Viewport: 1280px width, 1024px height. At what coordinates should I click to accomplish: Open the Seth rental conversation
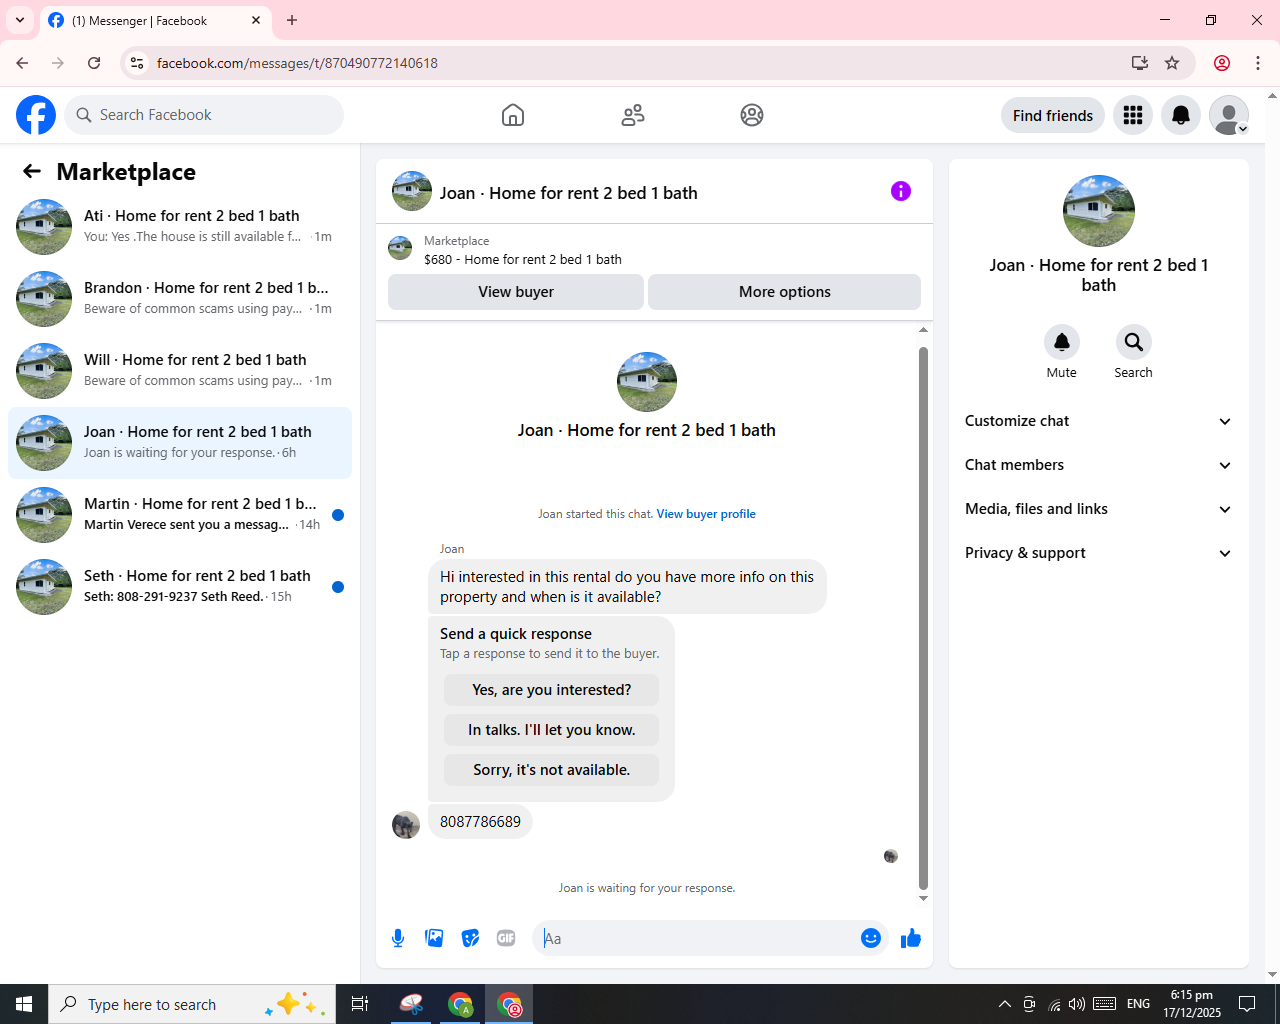pos(180,587)
